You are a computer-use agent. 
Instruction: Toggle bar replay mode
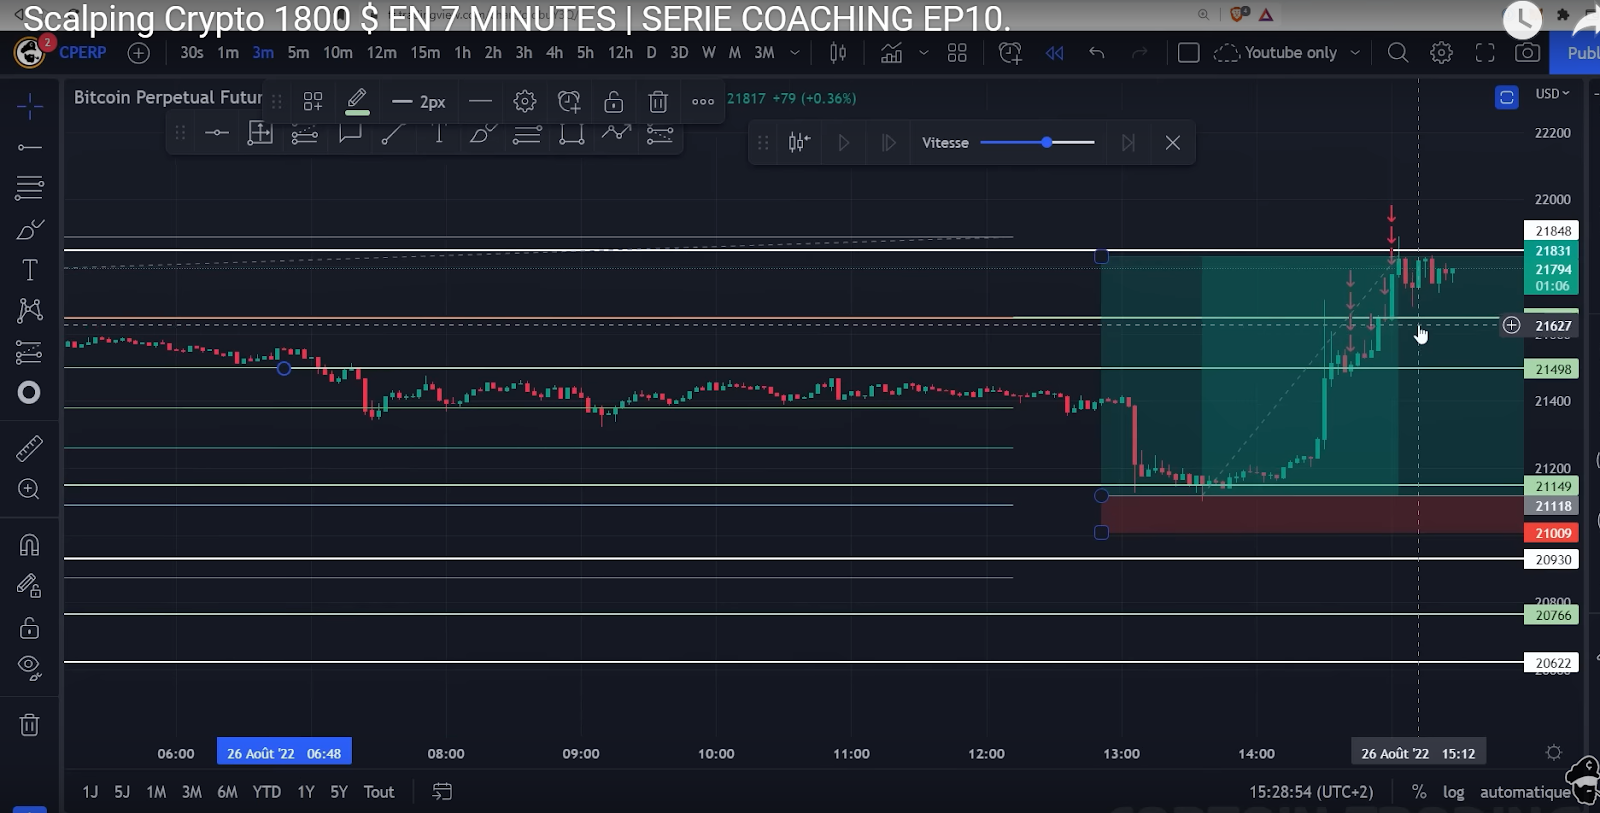pyautogui.click(x=1055, y=53)
